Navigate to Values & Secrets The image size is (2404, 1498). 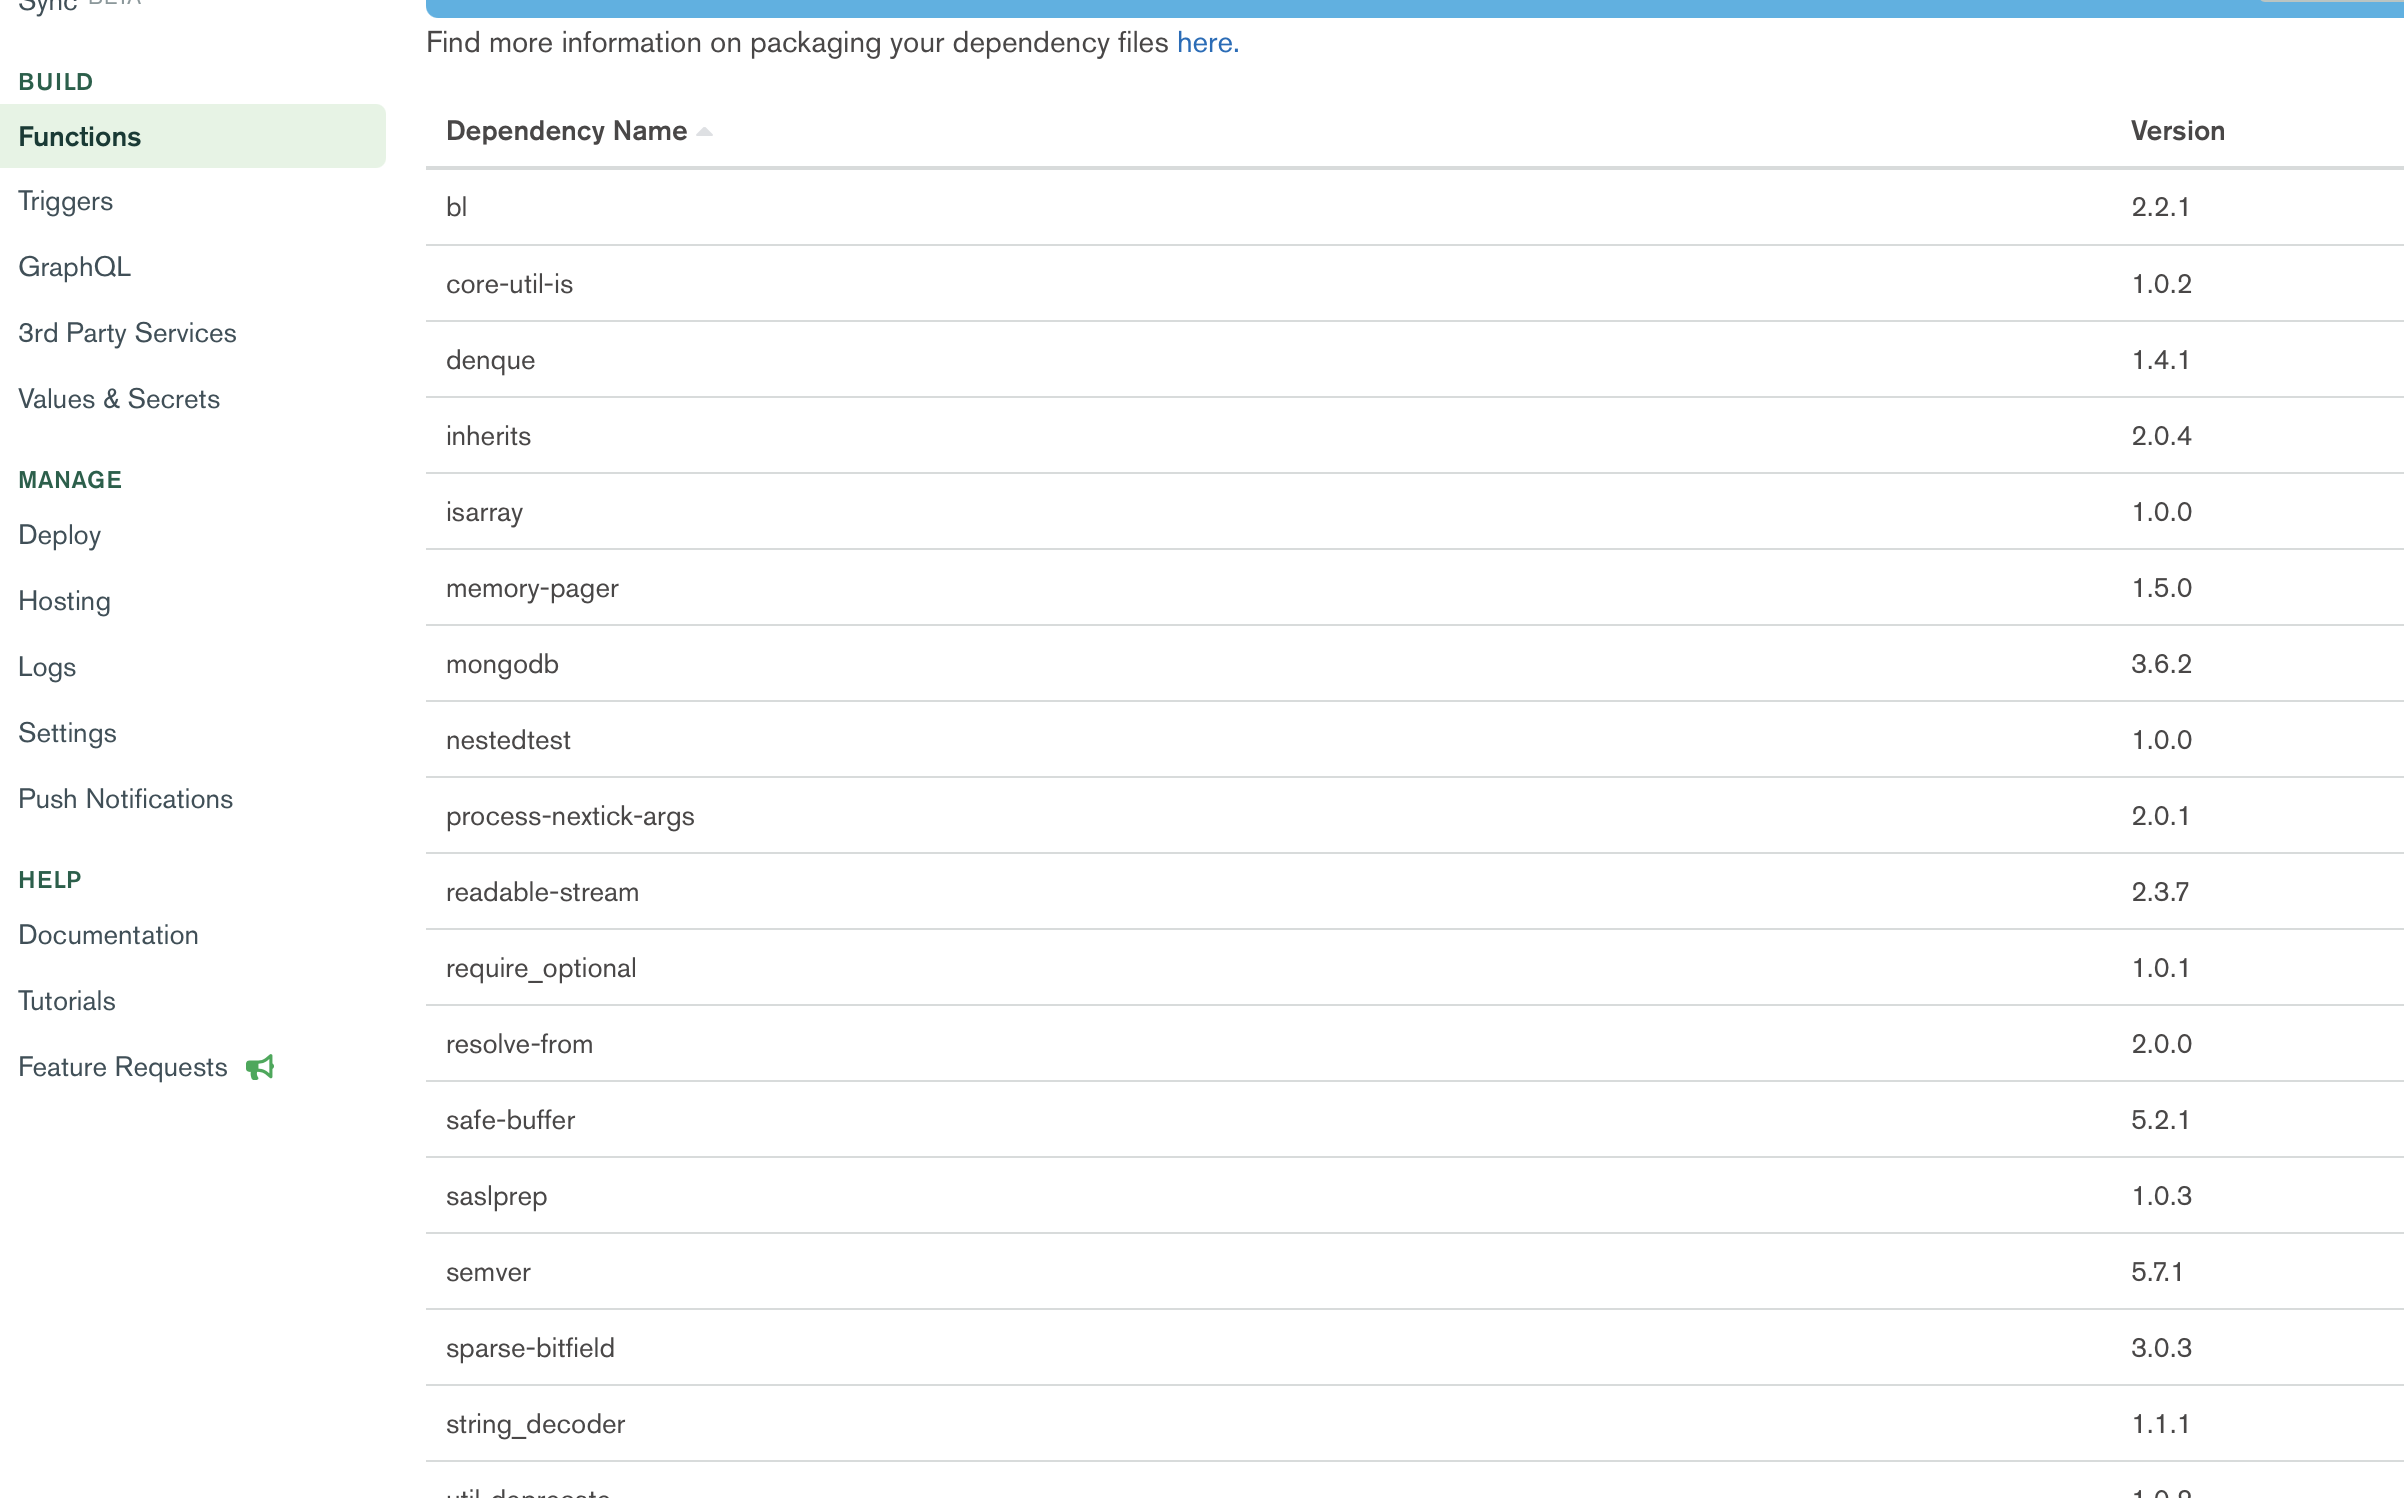point(119,399)
